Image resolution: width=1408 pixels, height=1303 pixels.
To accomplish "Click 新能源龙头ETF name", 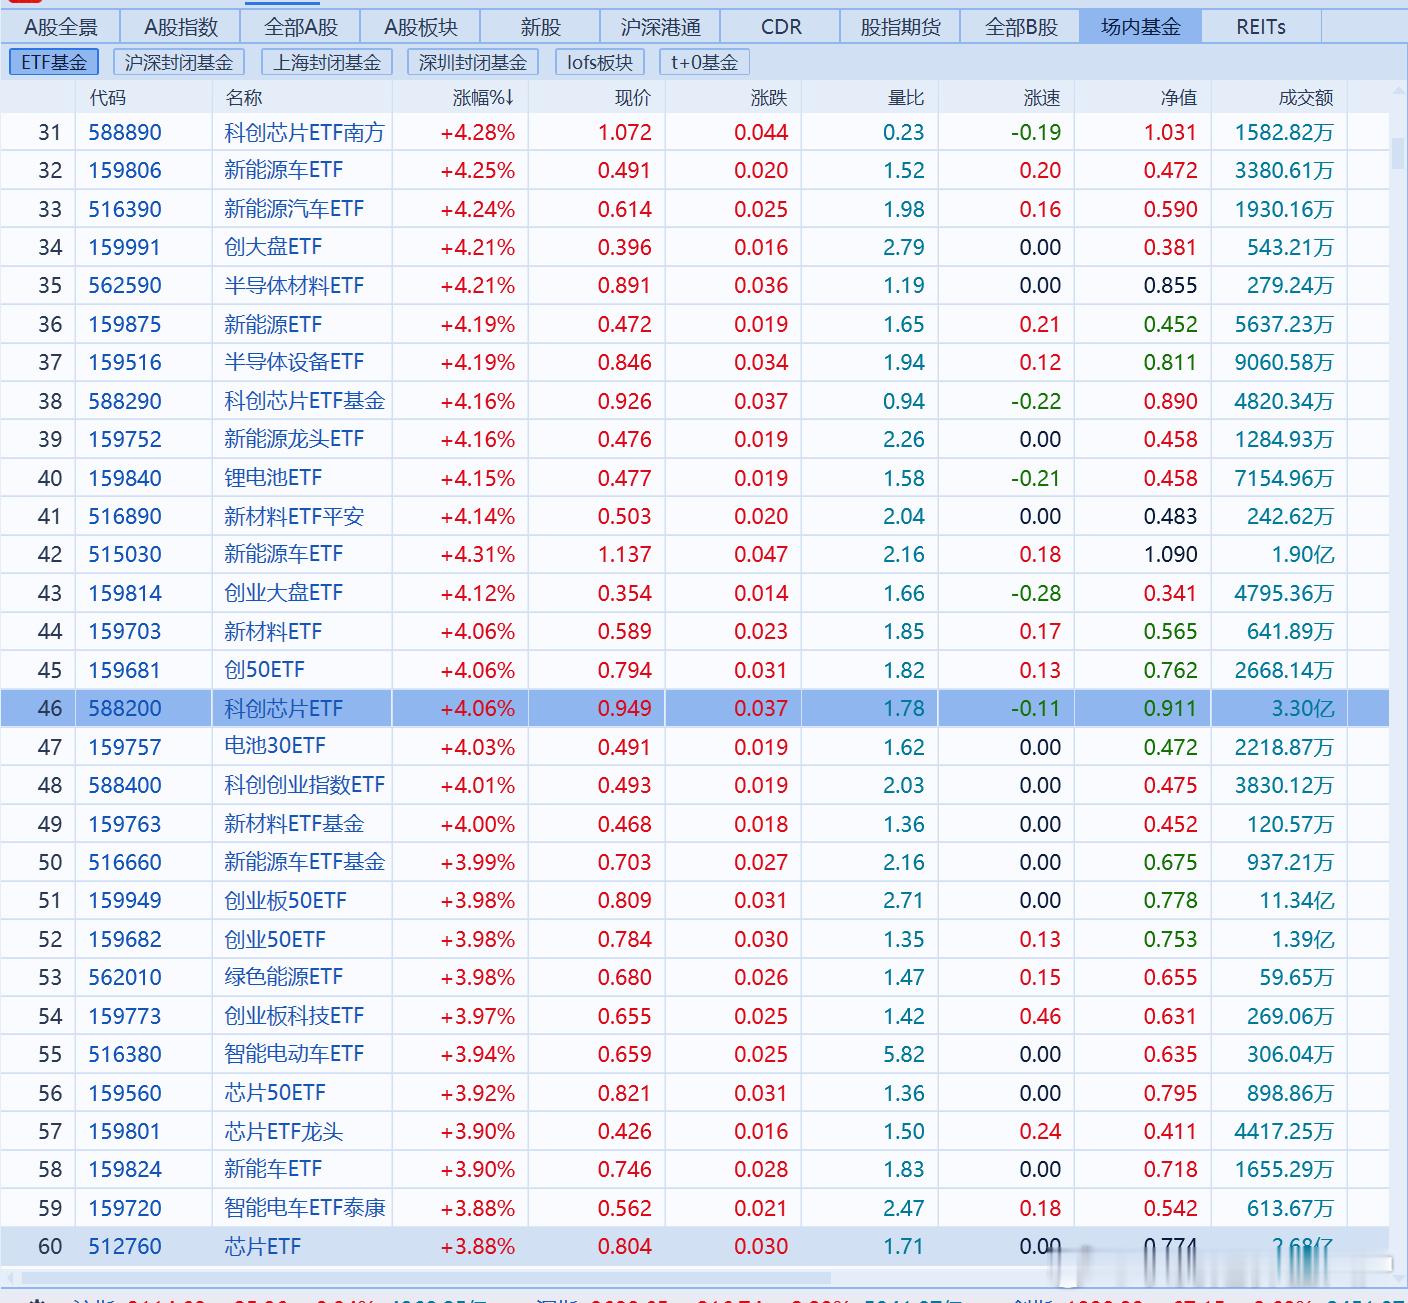I will [294, 439].
